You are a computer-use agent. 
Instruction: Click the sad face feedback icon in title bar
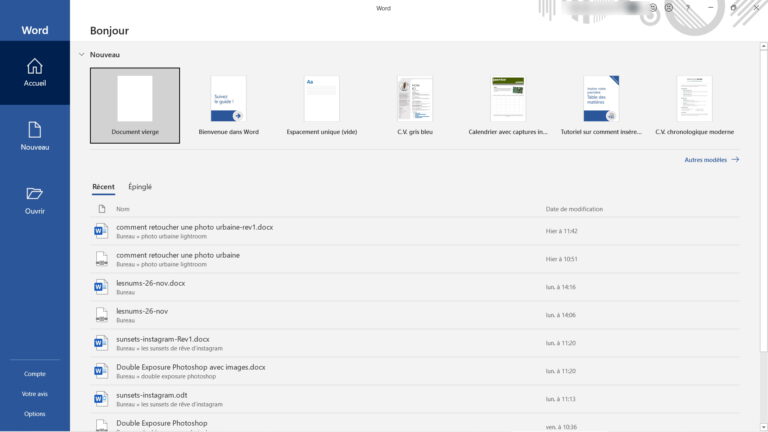click(669, 8)
